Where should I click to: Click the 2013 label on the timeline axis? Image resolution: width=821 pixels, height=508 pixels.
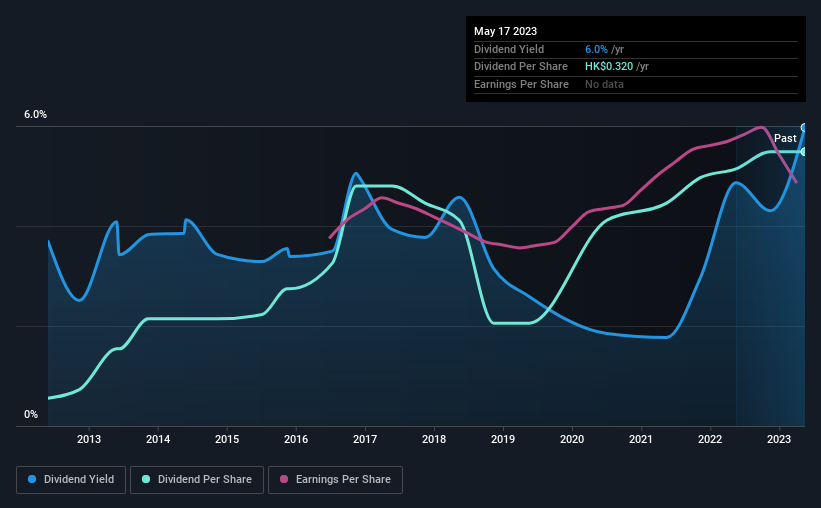(x=89, y=439)
